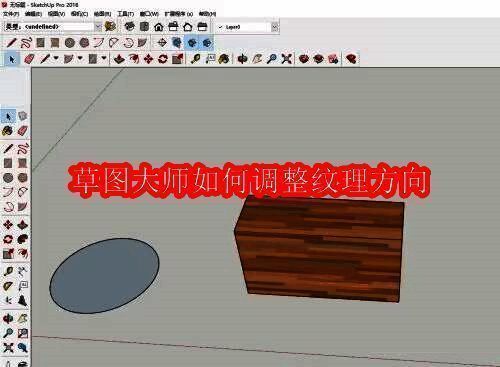Open the Help menu (帮助)
This screenshot has width=500, height=367.
pyautogui.click(x=207, y=14)
